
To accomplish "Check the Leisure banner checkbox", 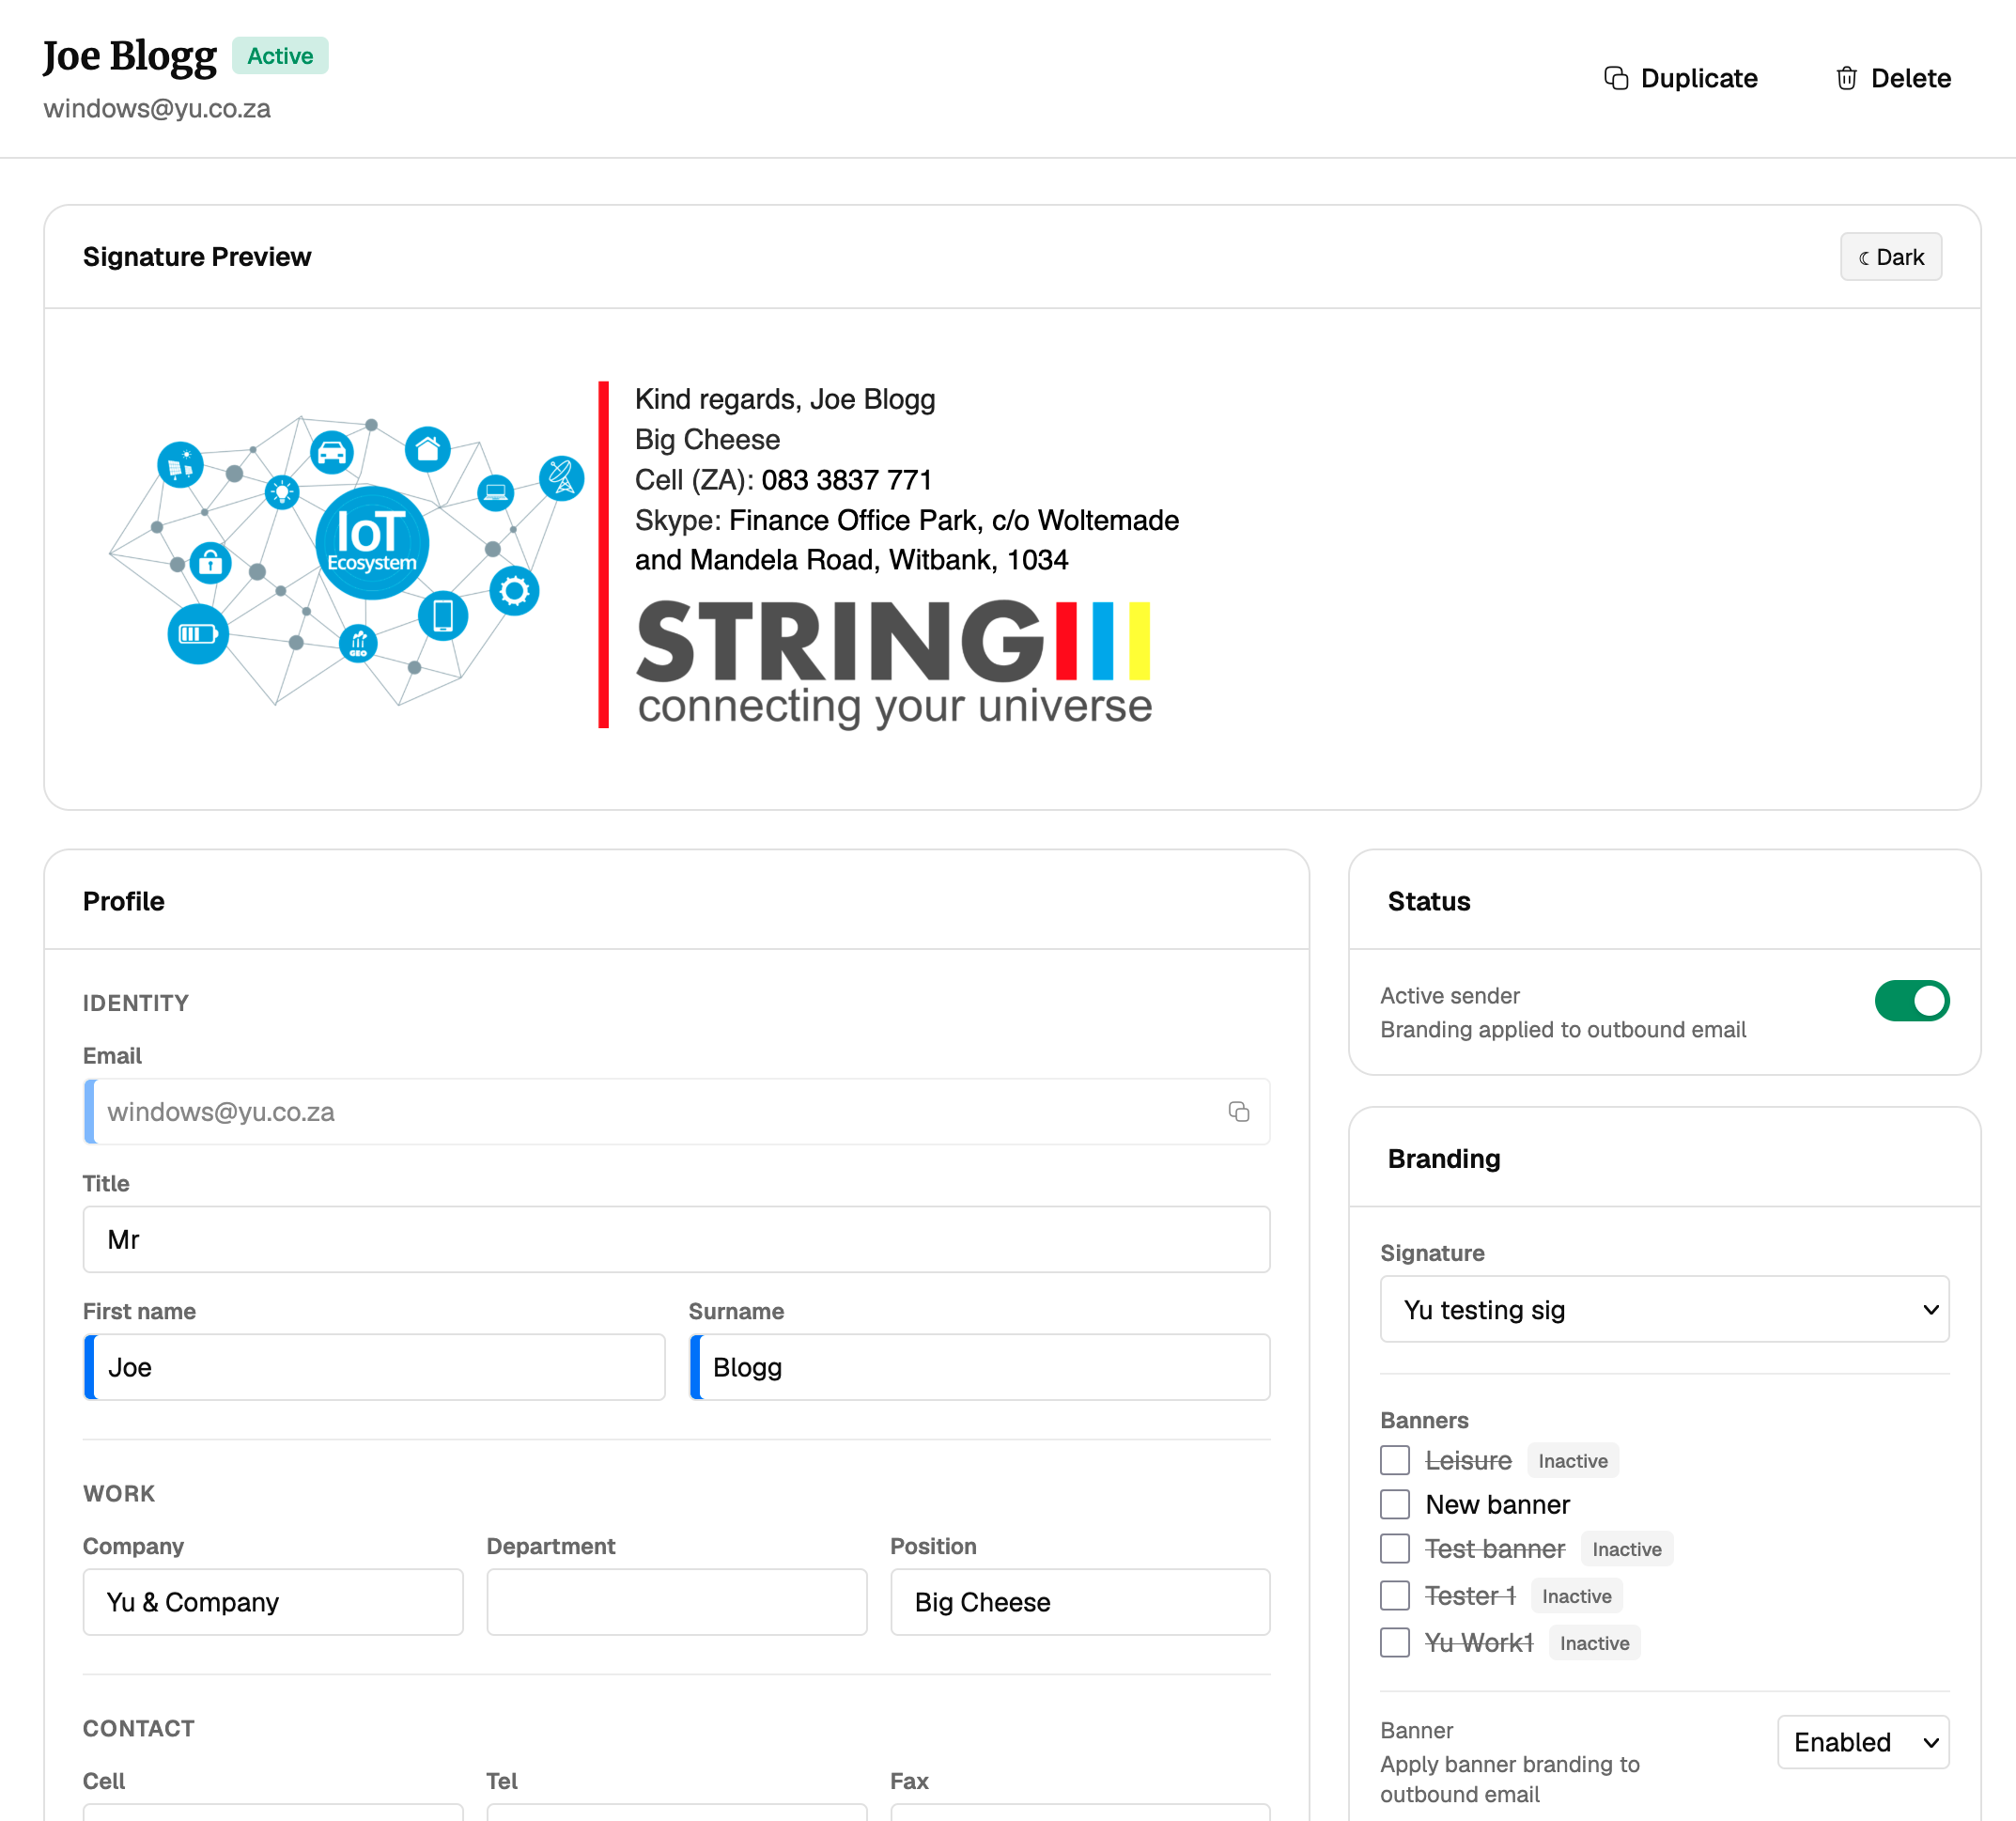I will click(1394, 1461).
